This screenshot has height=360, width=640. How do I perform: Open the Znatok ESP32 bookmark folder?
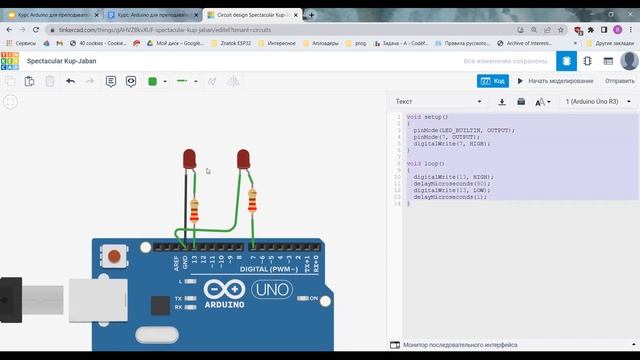pyautogui.click(x=231, y=43)
